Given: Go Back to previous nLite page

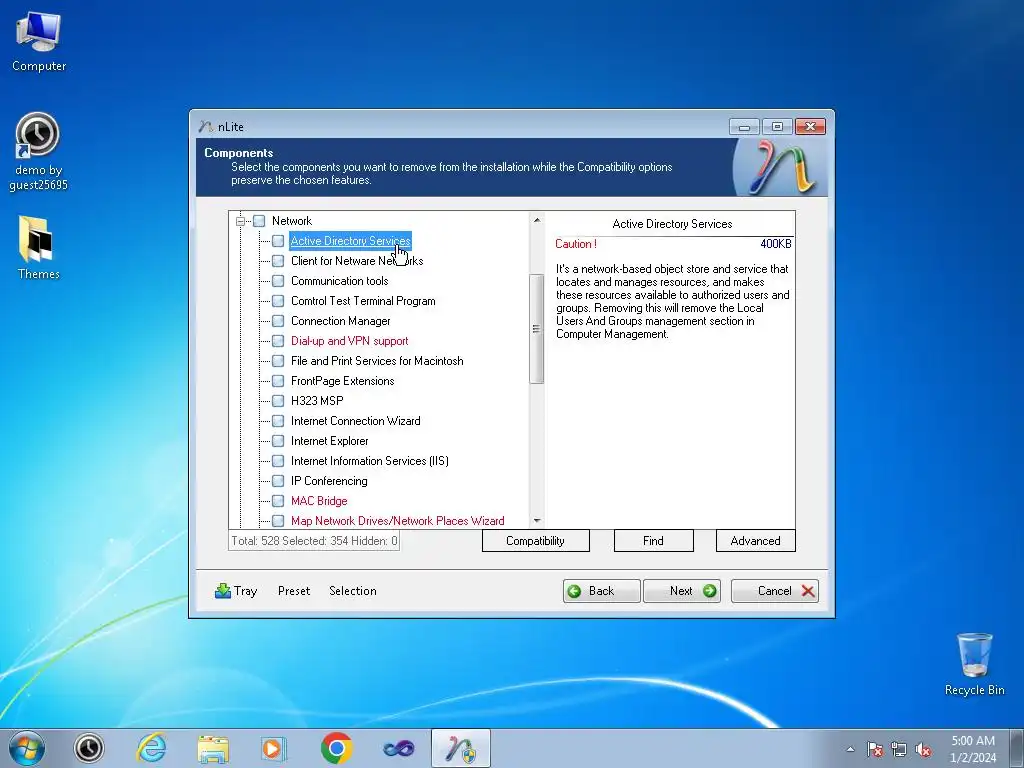Looking at the screenshot, I should (x=601, y=591).
